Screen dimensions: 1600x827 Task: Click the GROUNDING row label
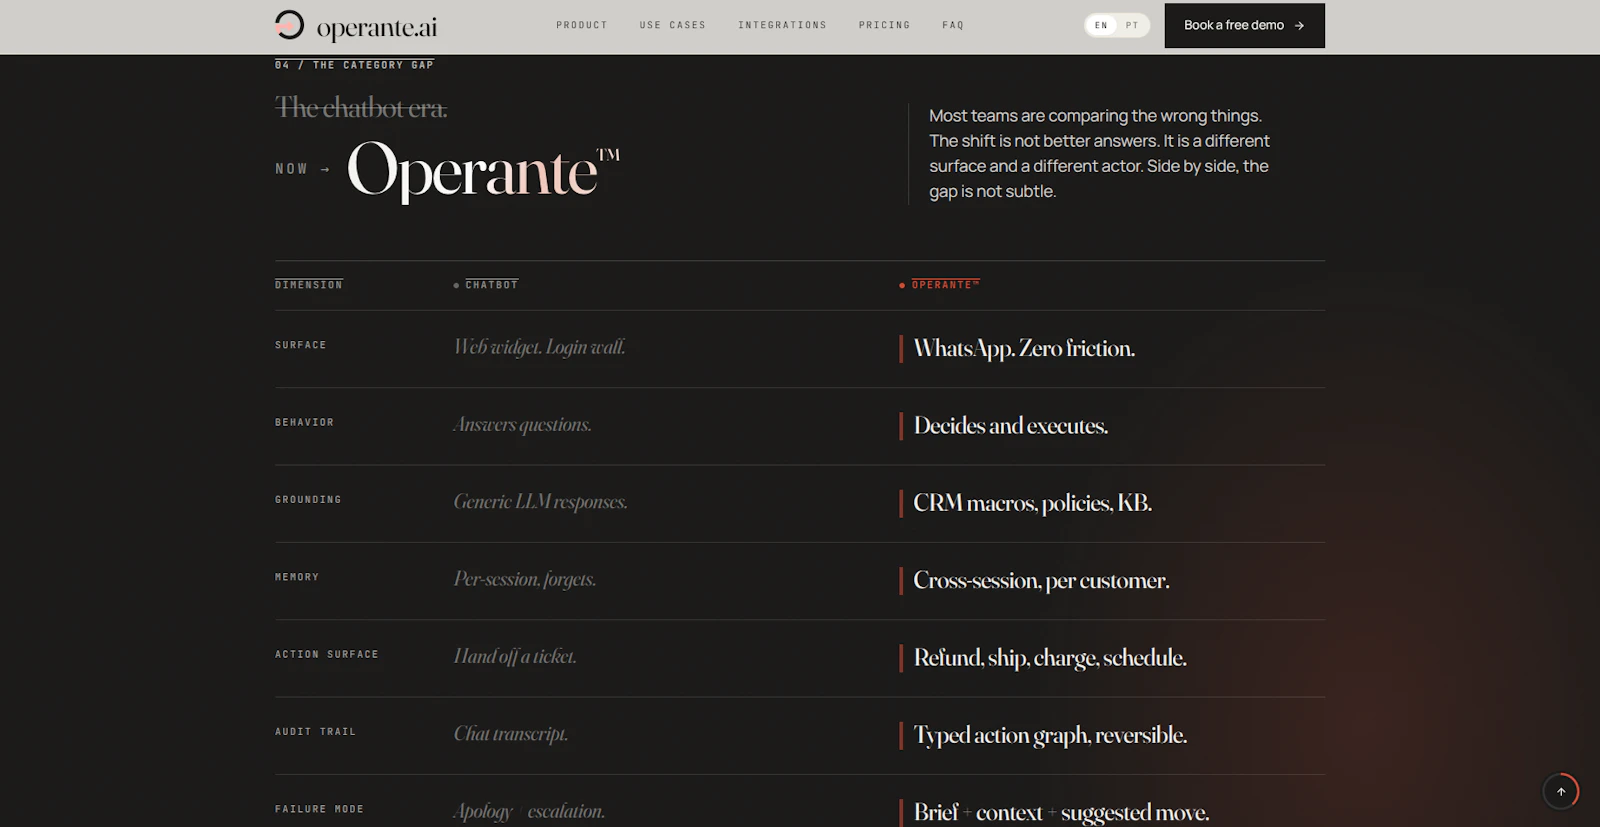pyautogui.click(x=308, y=499)
